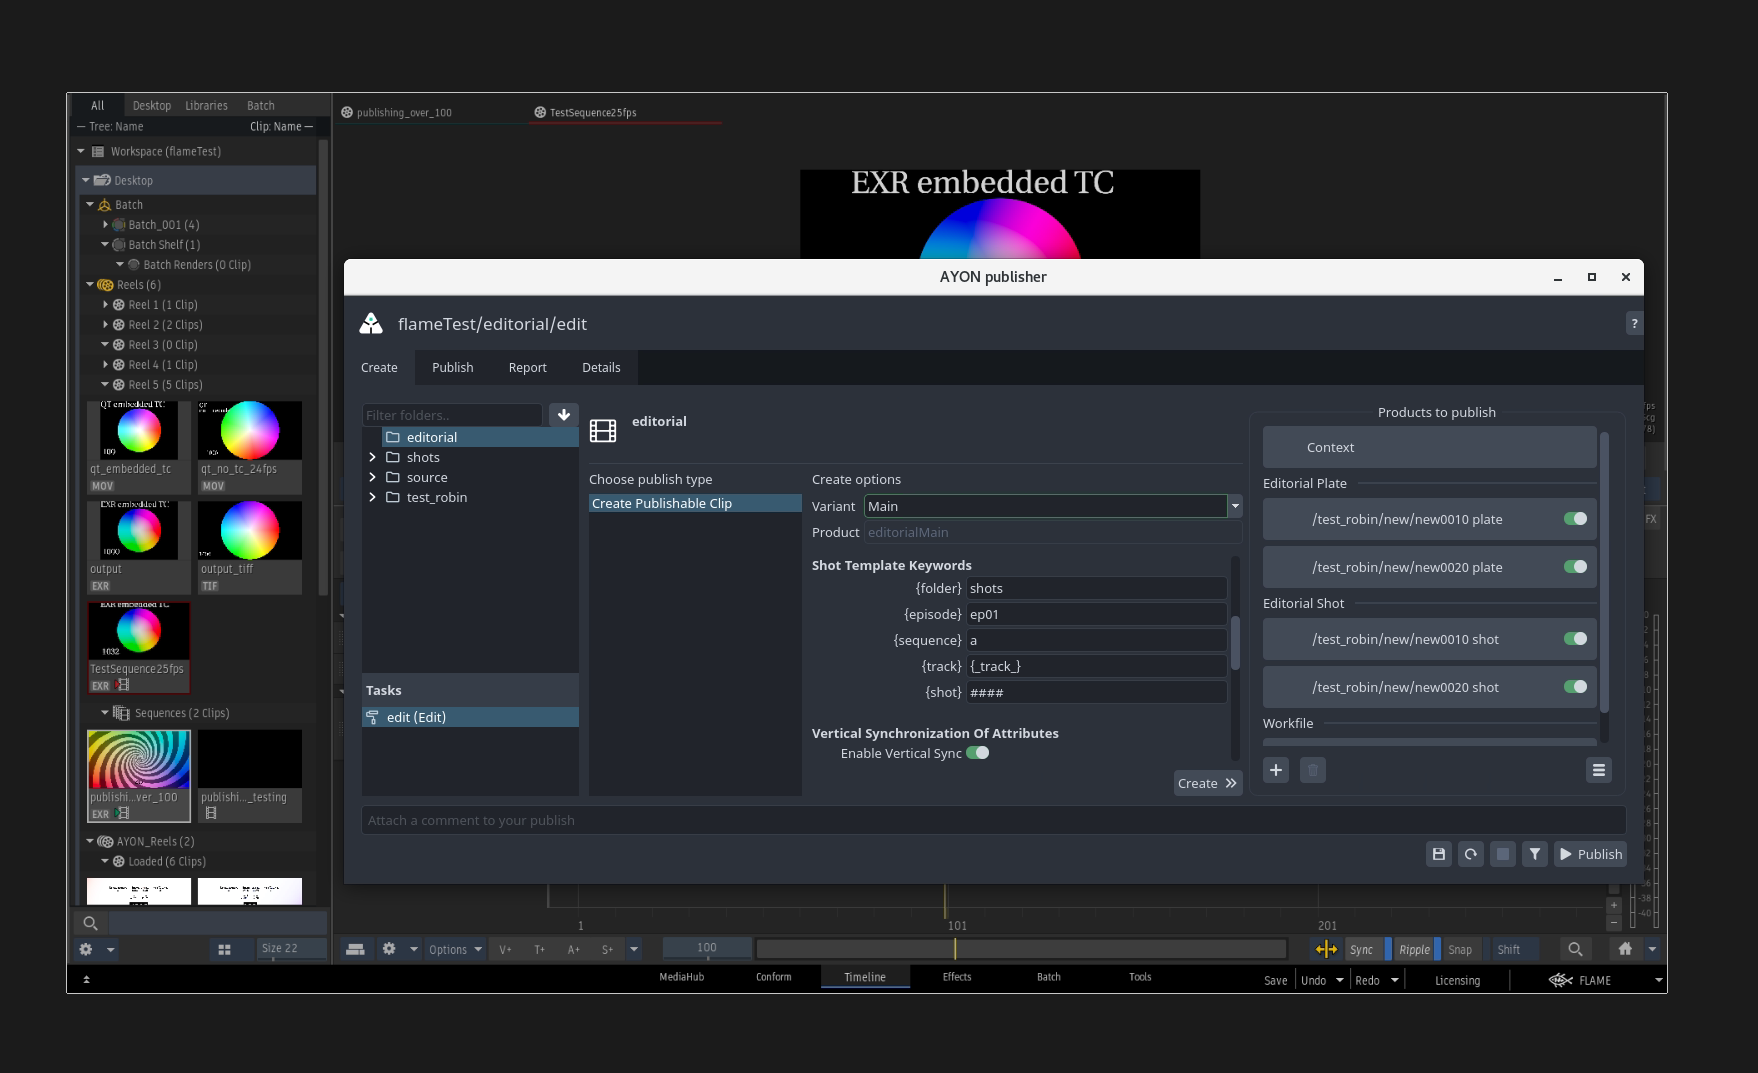Click the timeline layout icon before the gear
This screenshot has height=1073, width=1758.
(355, 949)
